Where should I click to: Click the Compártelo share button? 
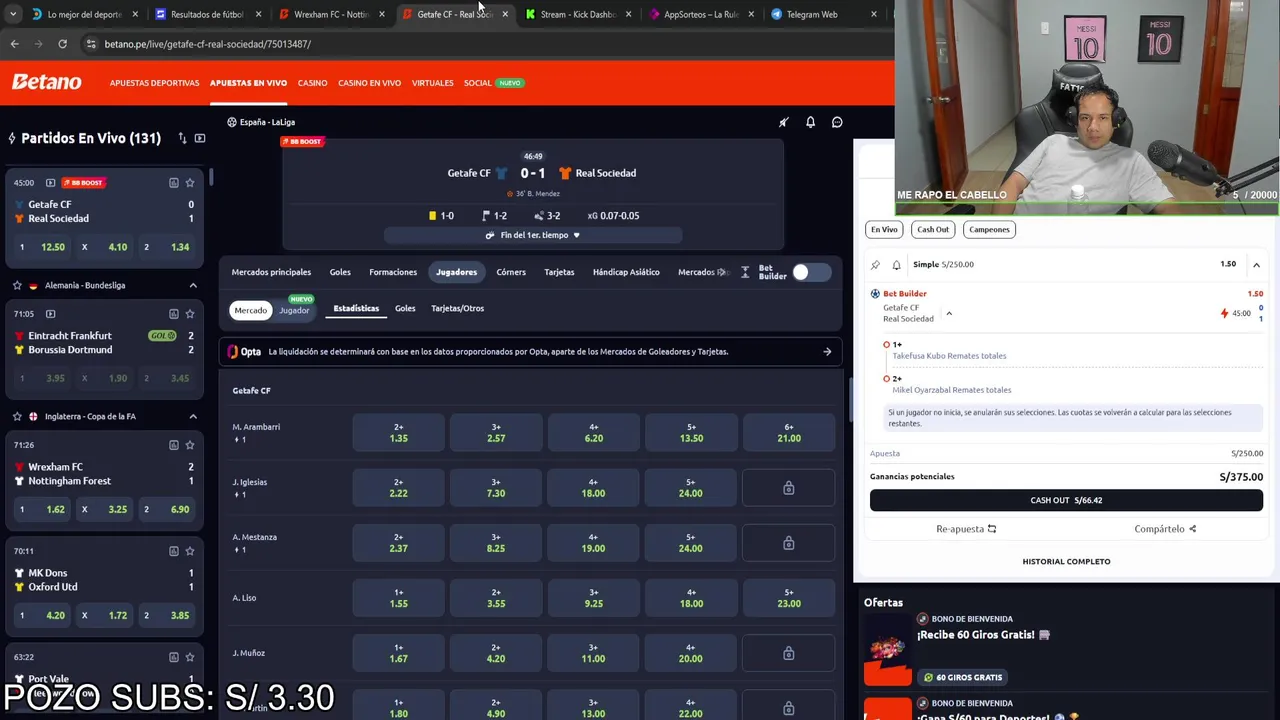tap(1165, 529)
